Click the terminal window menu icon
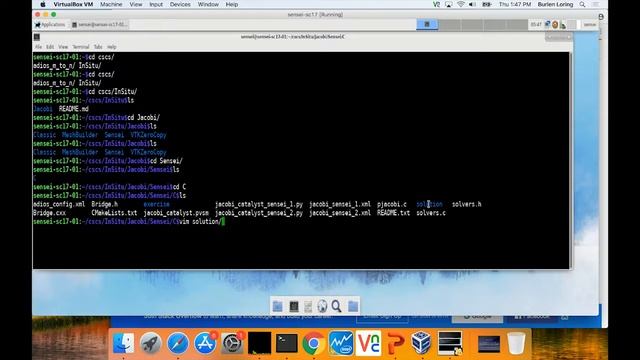The image size is (640, 360). [x=37, y=37]
